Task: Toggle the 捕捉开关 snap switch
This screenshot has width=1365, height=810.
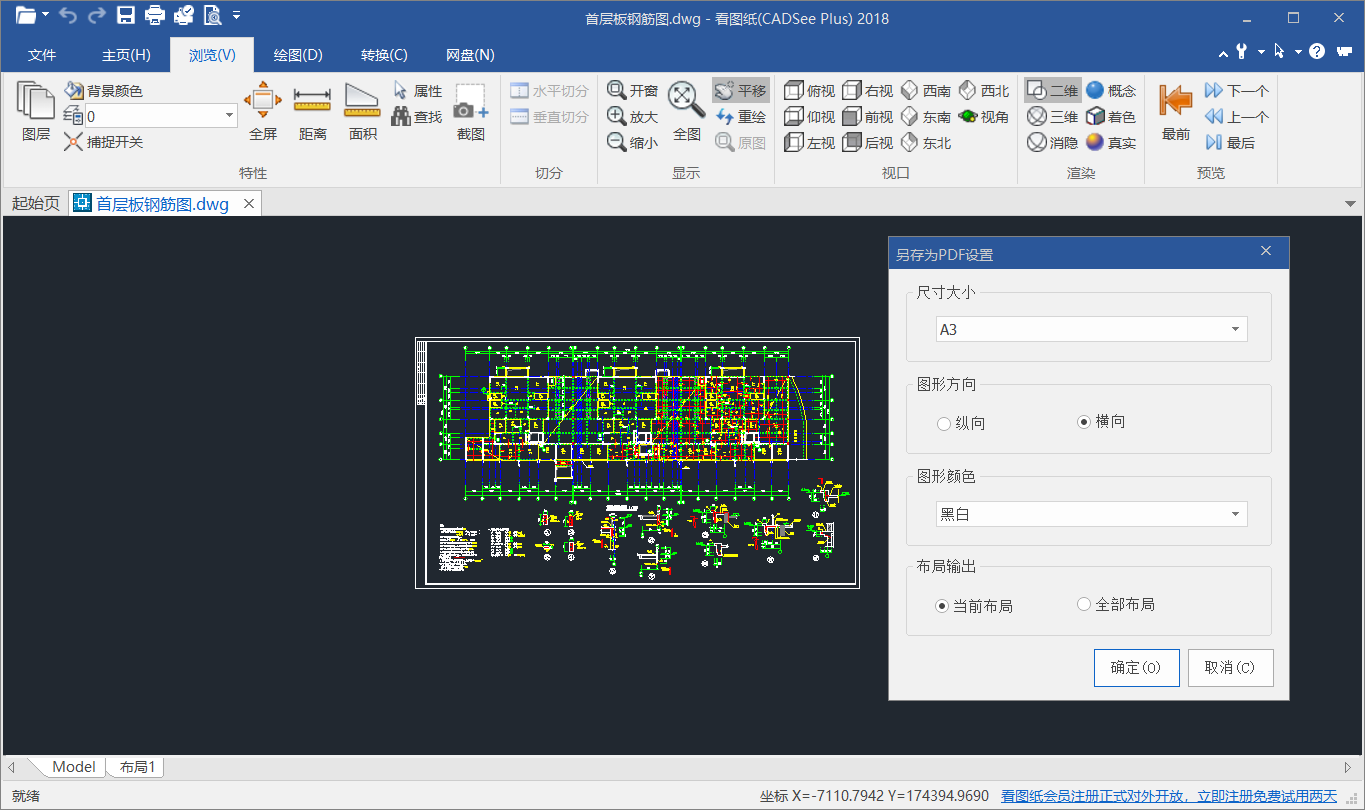Action: click(103, 142)
